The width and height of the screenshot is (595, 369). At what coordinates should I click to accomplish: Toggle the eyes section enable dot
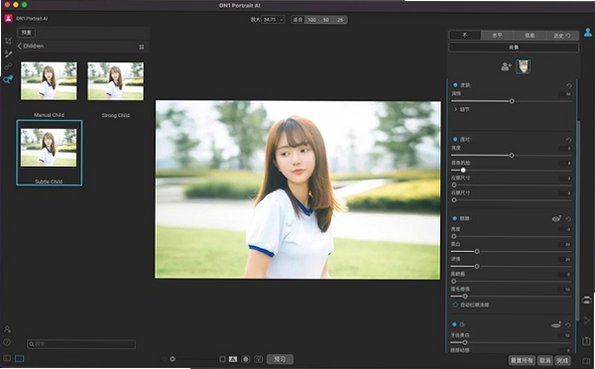[x=455, y=219]
